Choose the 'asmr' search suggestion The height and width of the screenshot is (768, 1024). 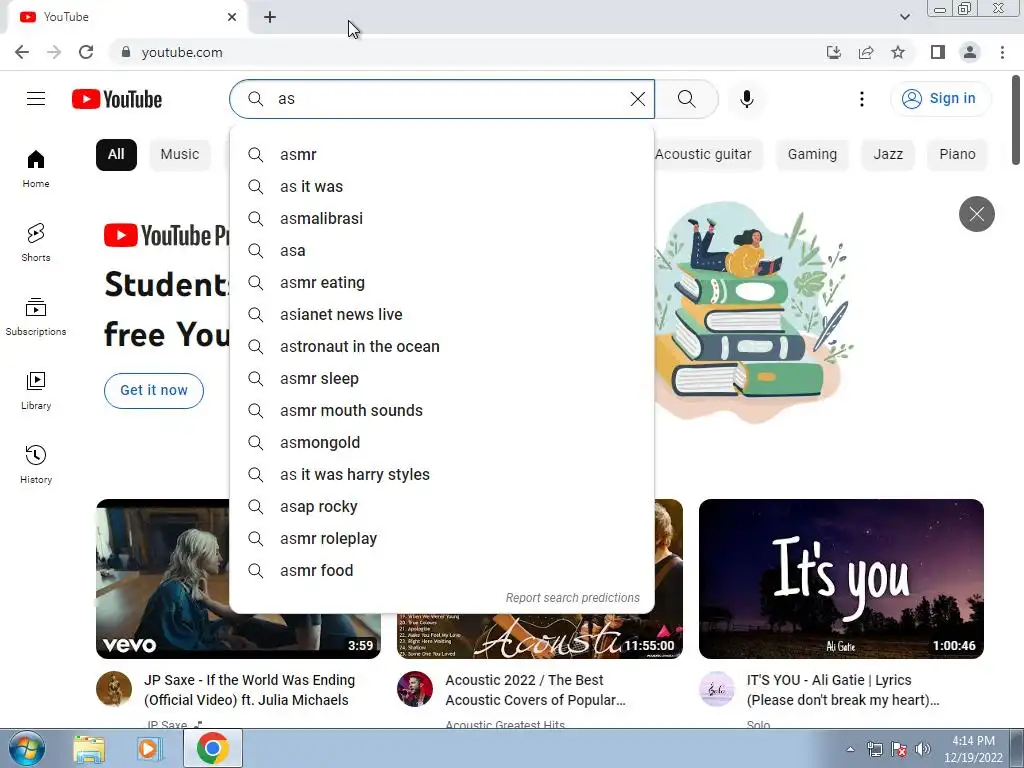pyautogui.click(x=442, y=155)
